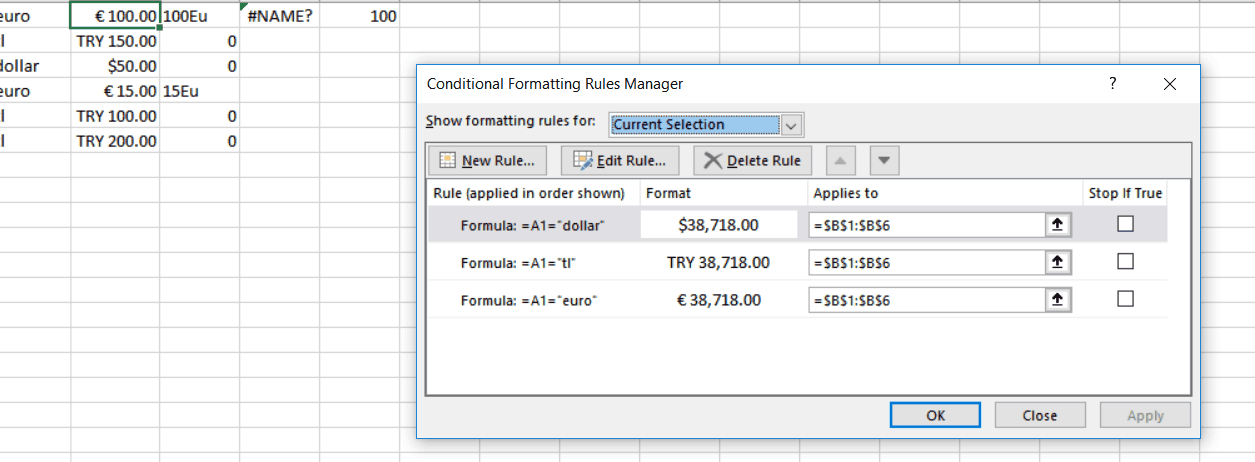Click the New Rule button
The width and height of the screenshot is (1255, 462).
click(x=488, y=160)
